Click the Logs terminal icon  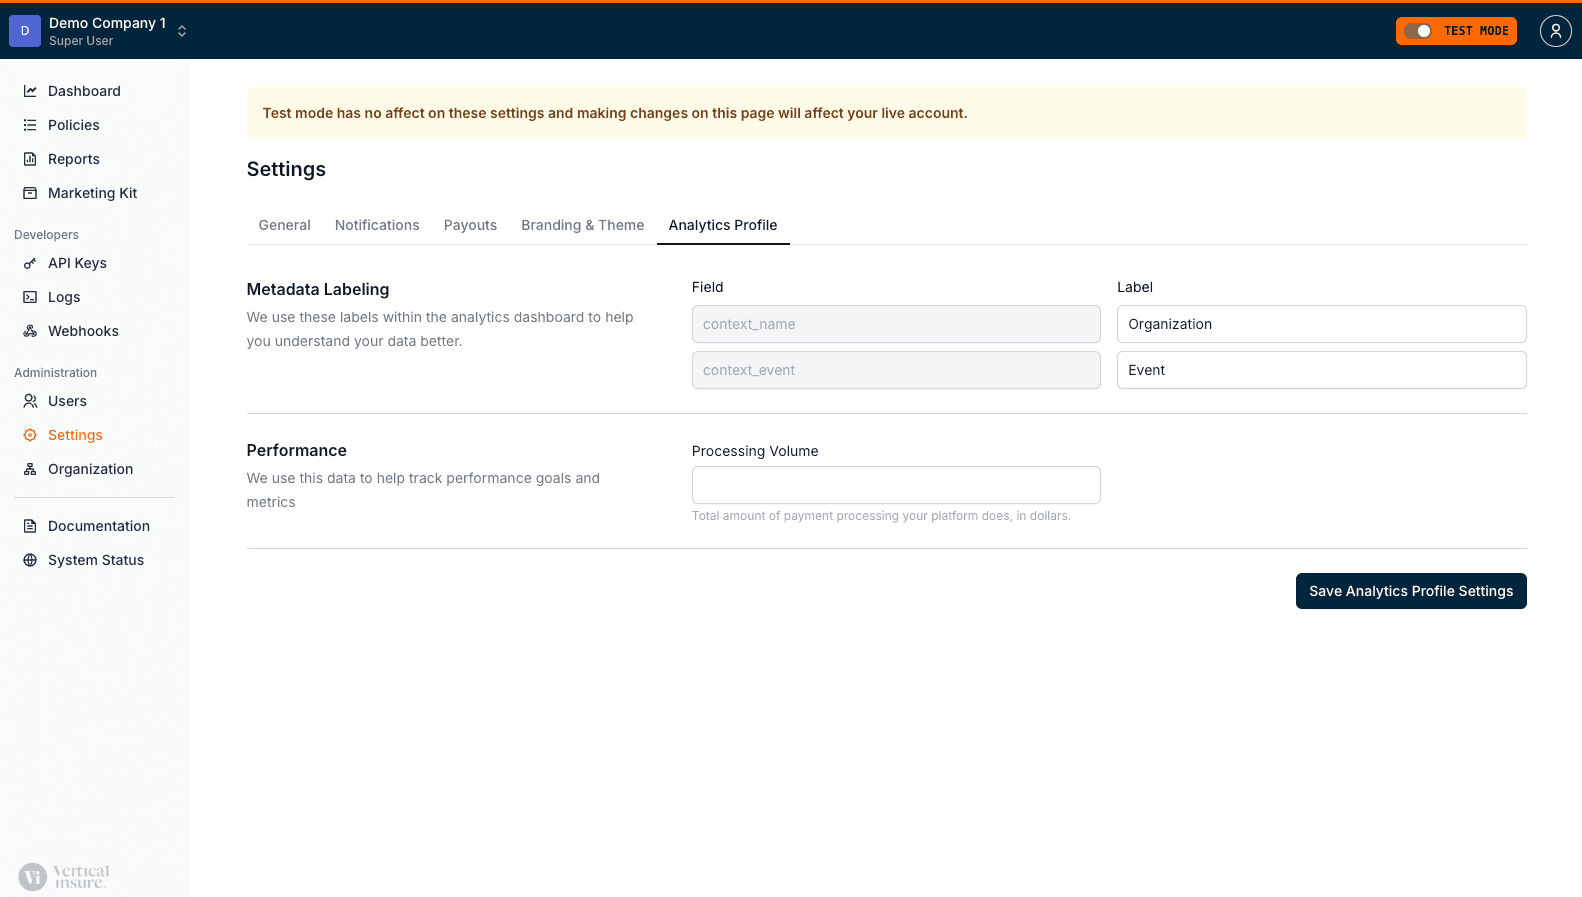pos(30,297)
